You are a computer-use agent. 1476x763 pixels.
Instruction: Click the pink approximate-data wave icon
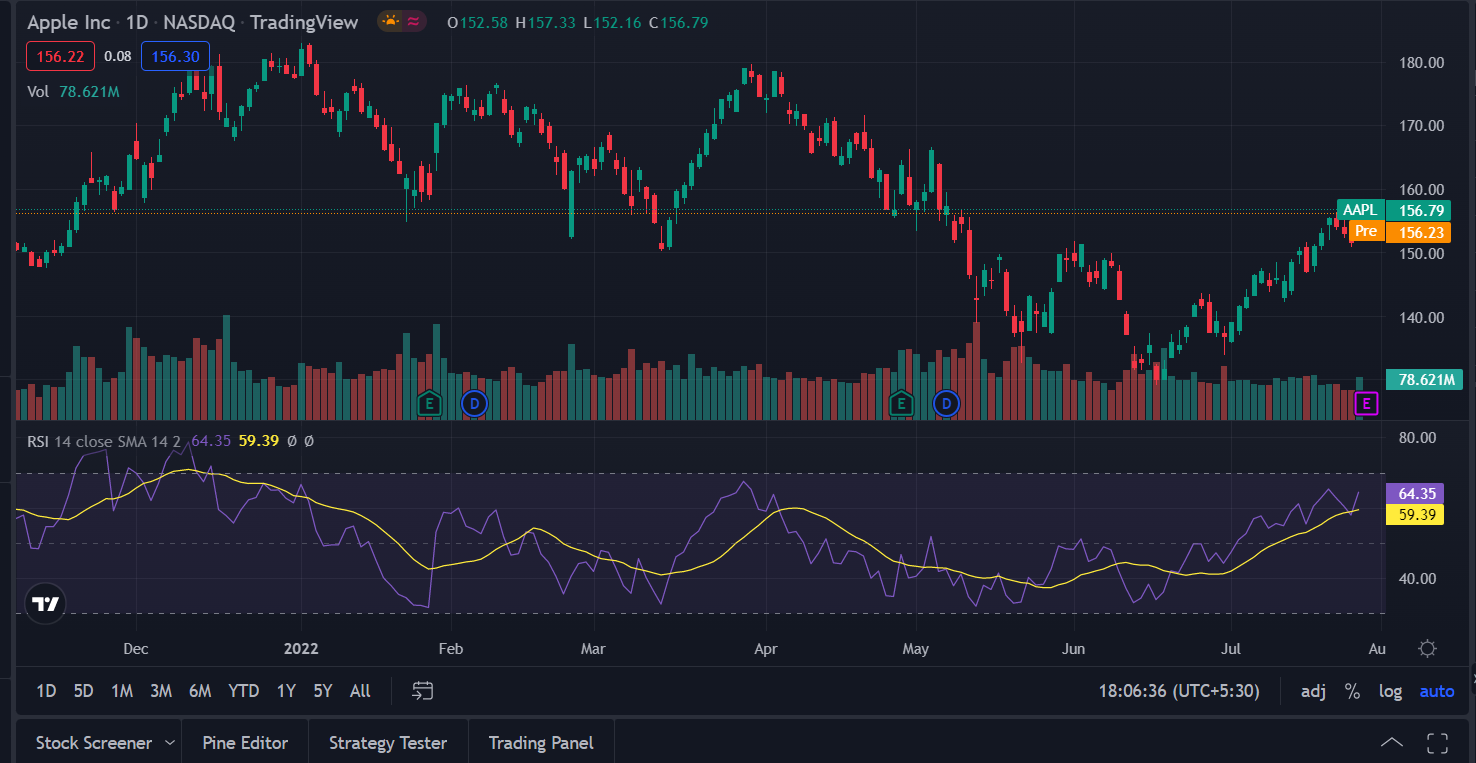tap(413, 22)
